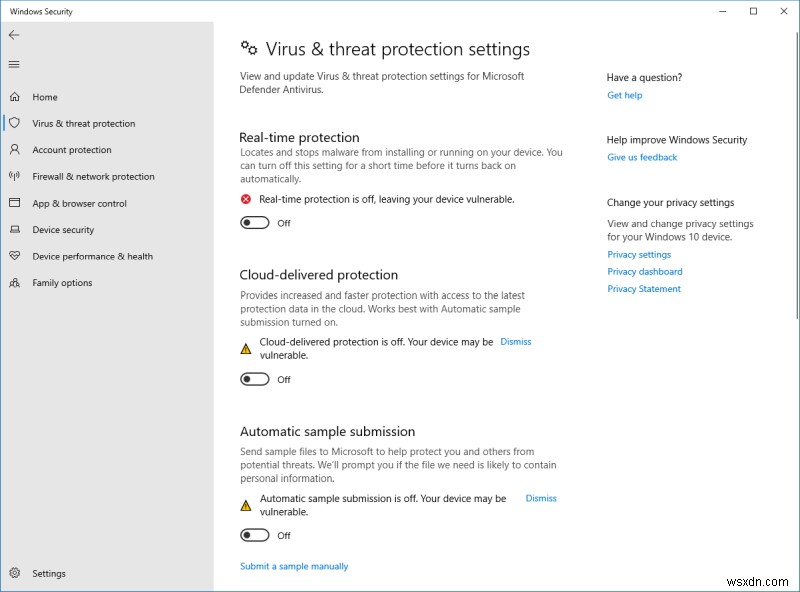The height and width of the screenshot is (592, 800).
Task: Open Device performance & health via heart icon
Action: [x=14, y=256]
